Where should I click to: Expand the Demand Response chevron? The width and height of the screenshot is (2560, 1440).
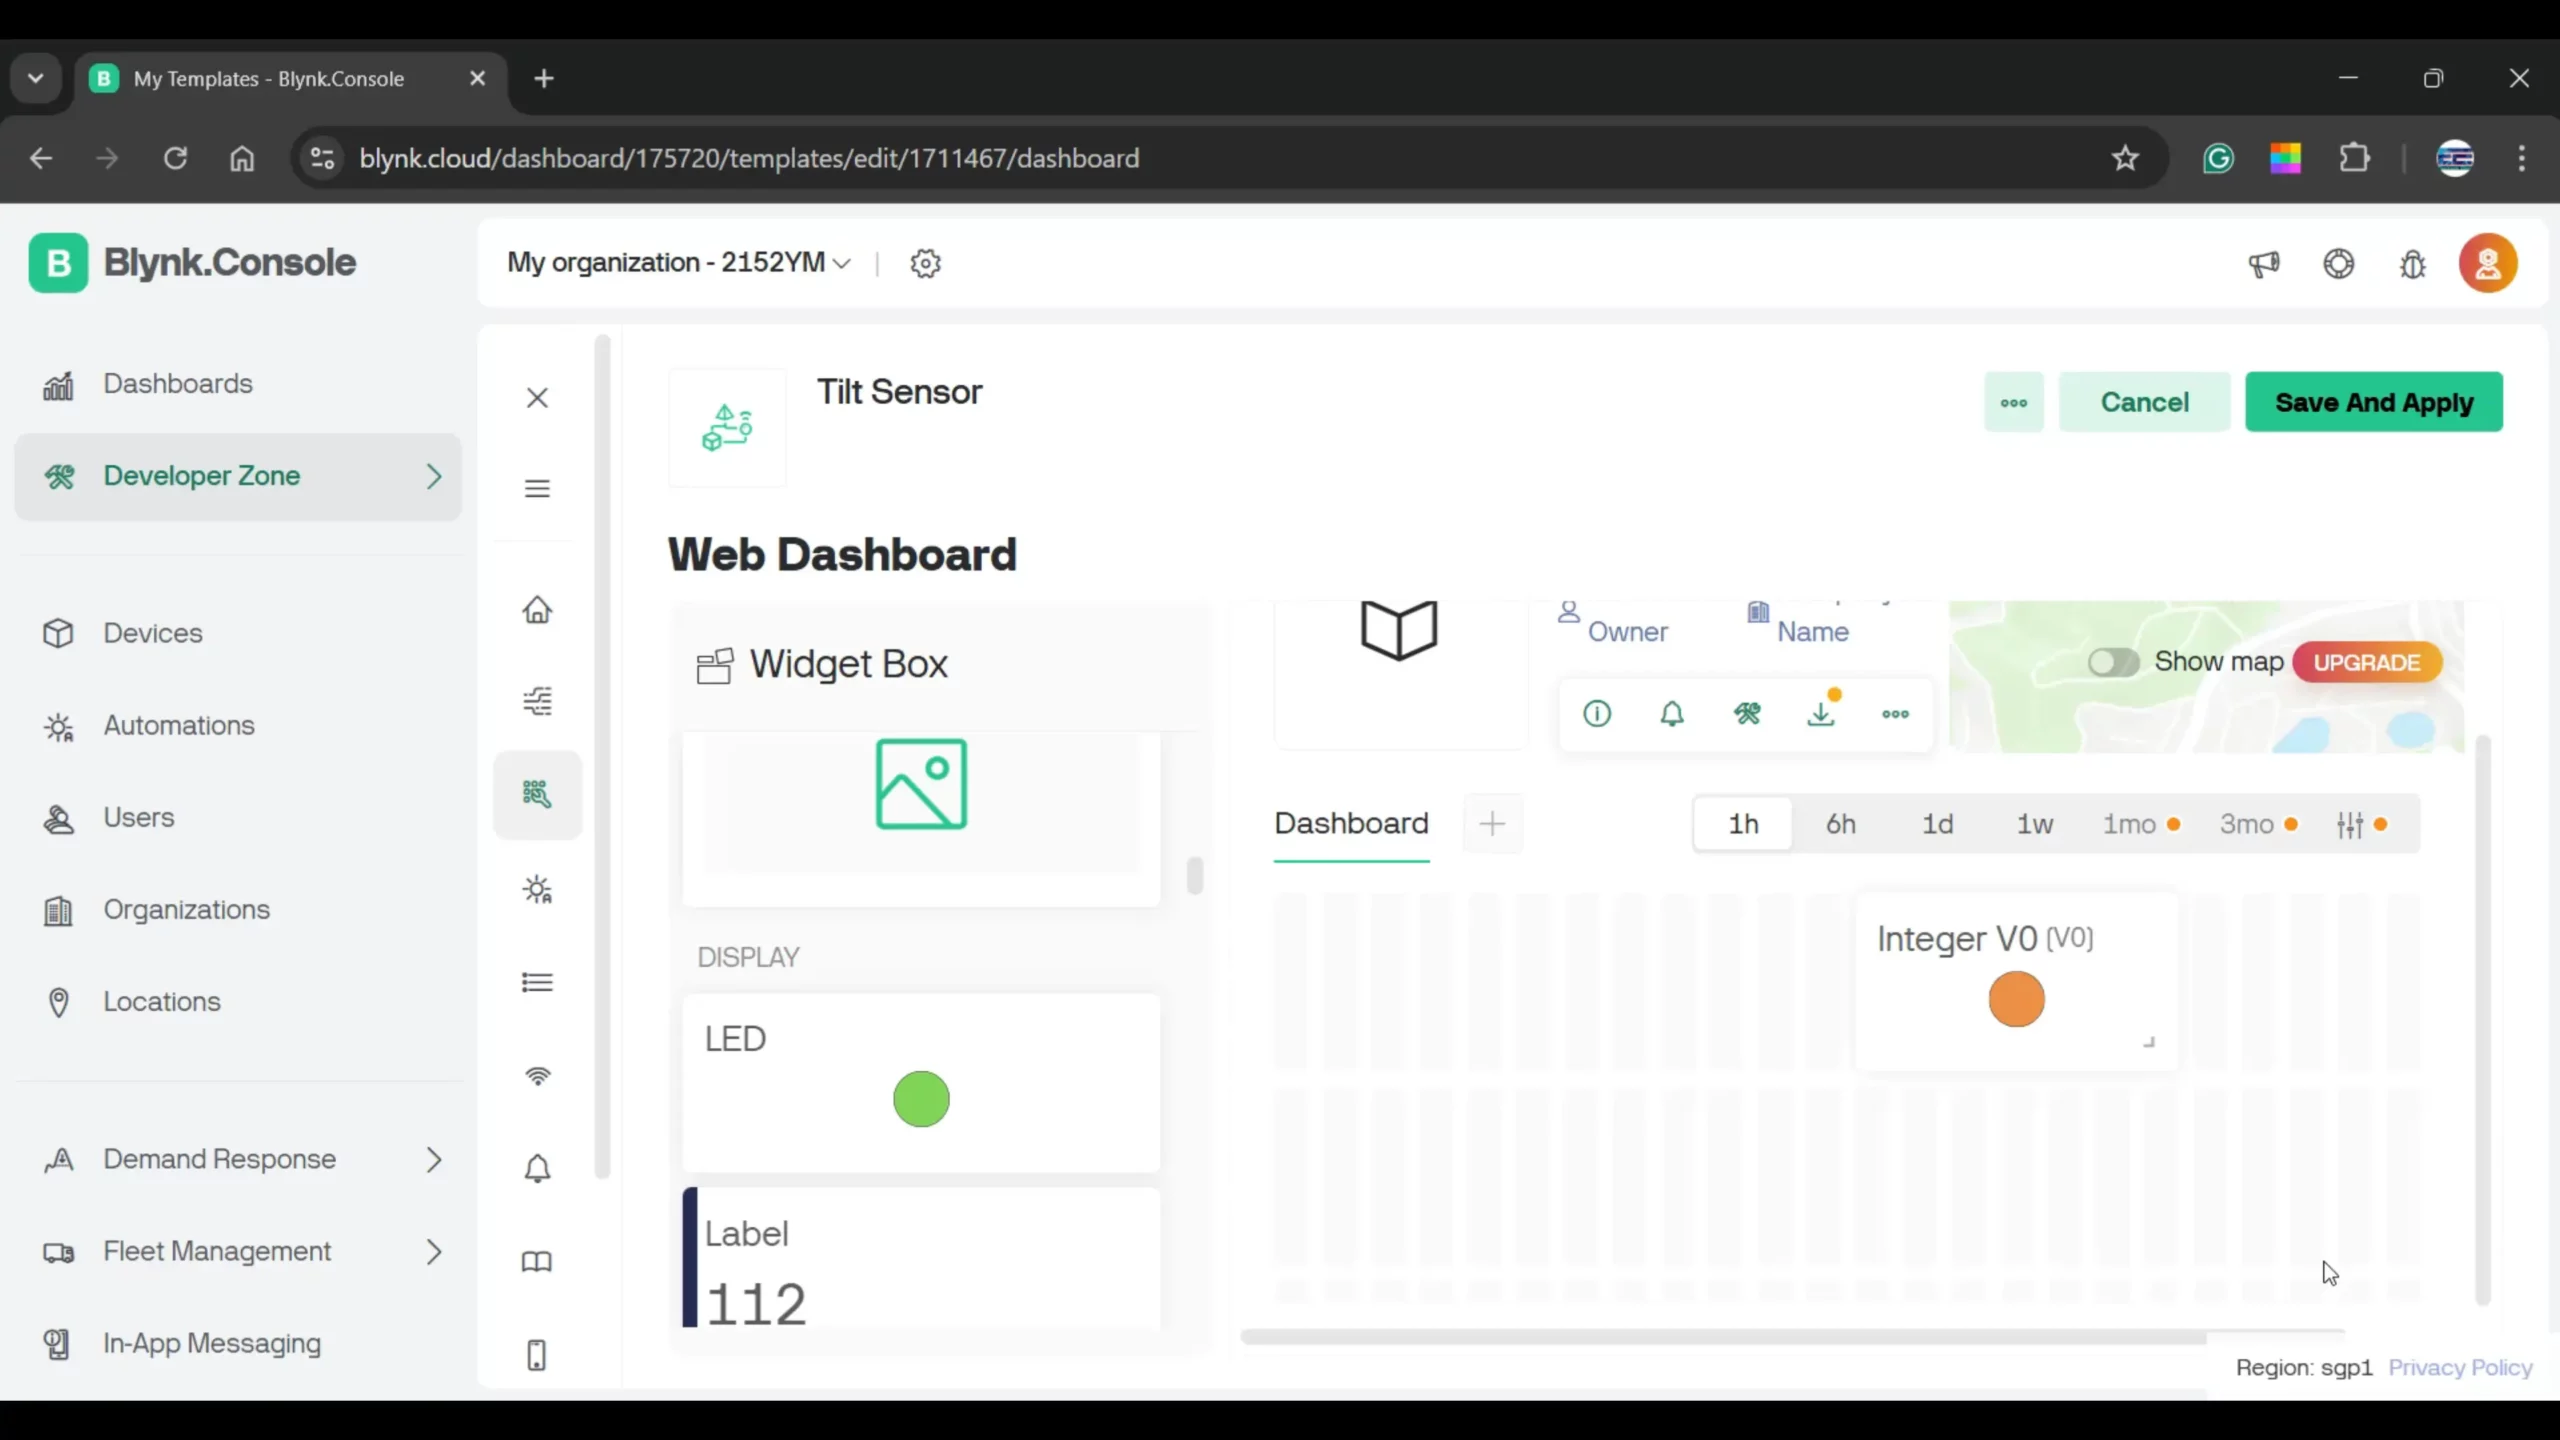click(433, 1160)
